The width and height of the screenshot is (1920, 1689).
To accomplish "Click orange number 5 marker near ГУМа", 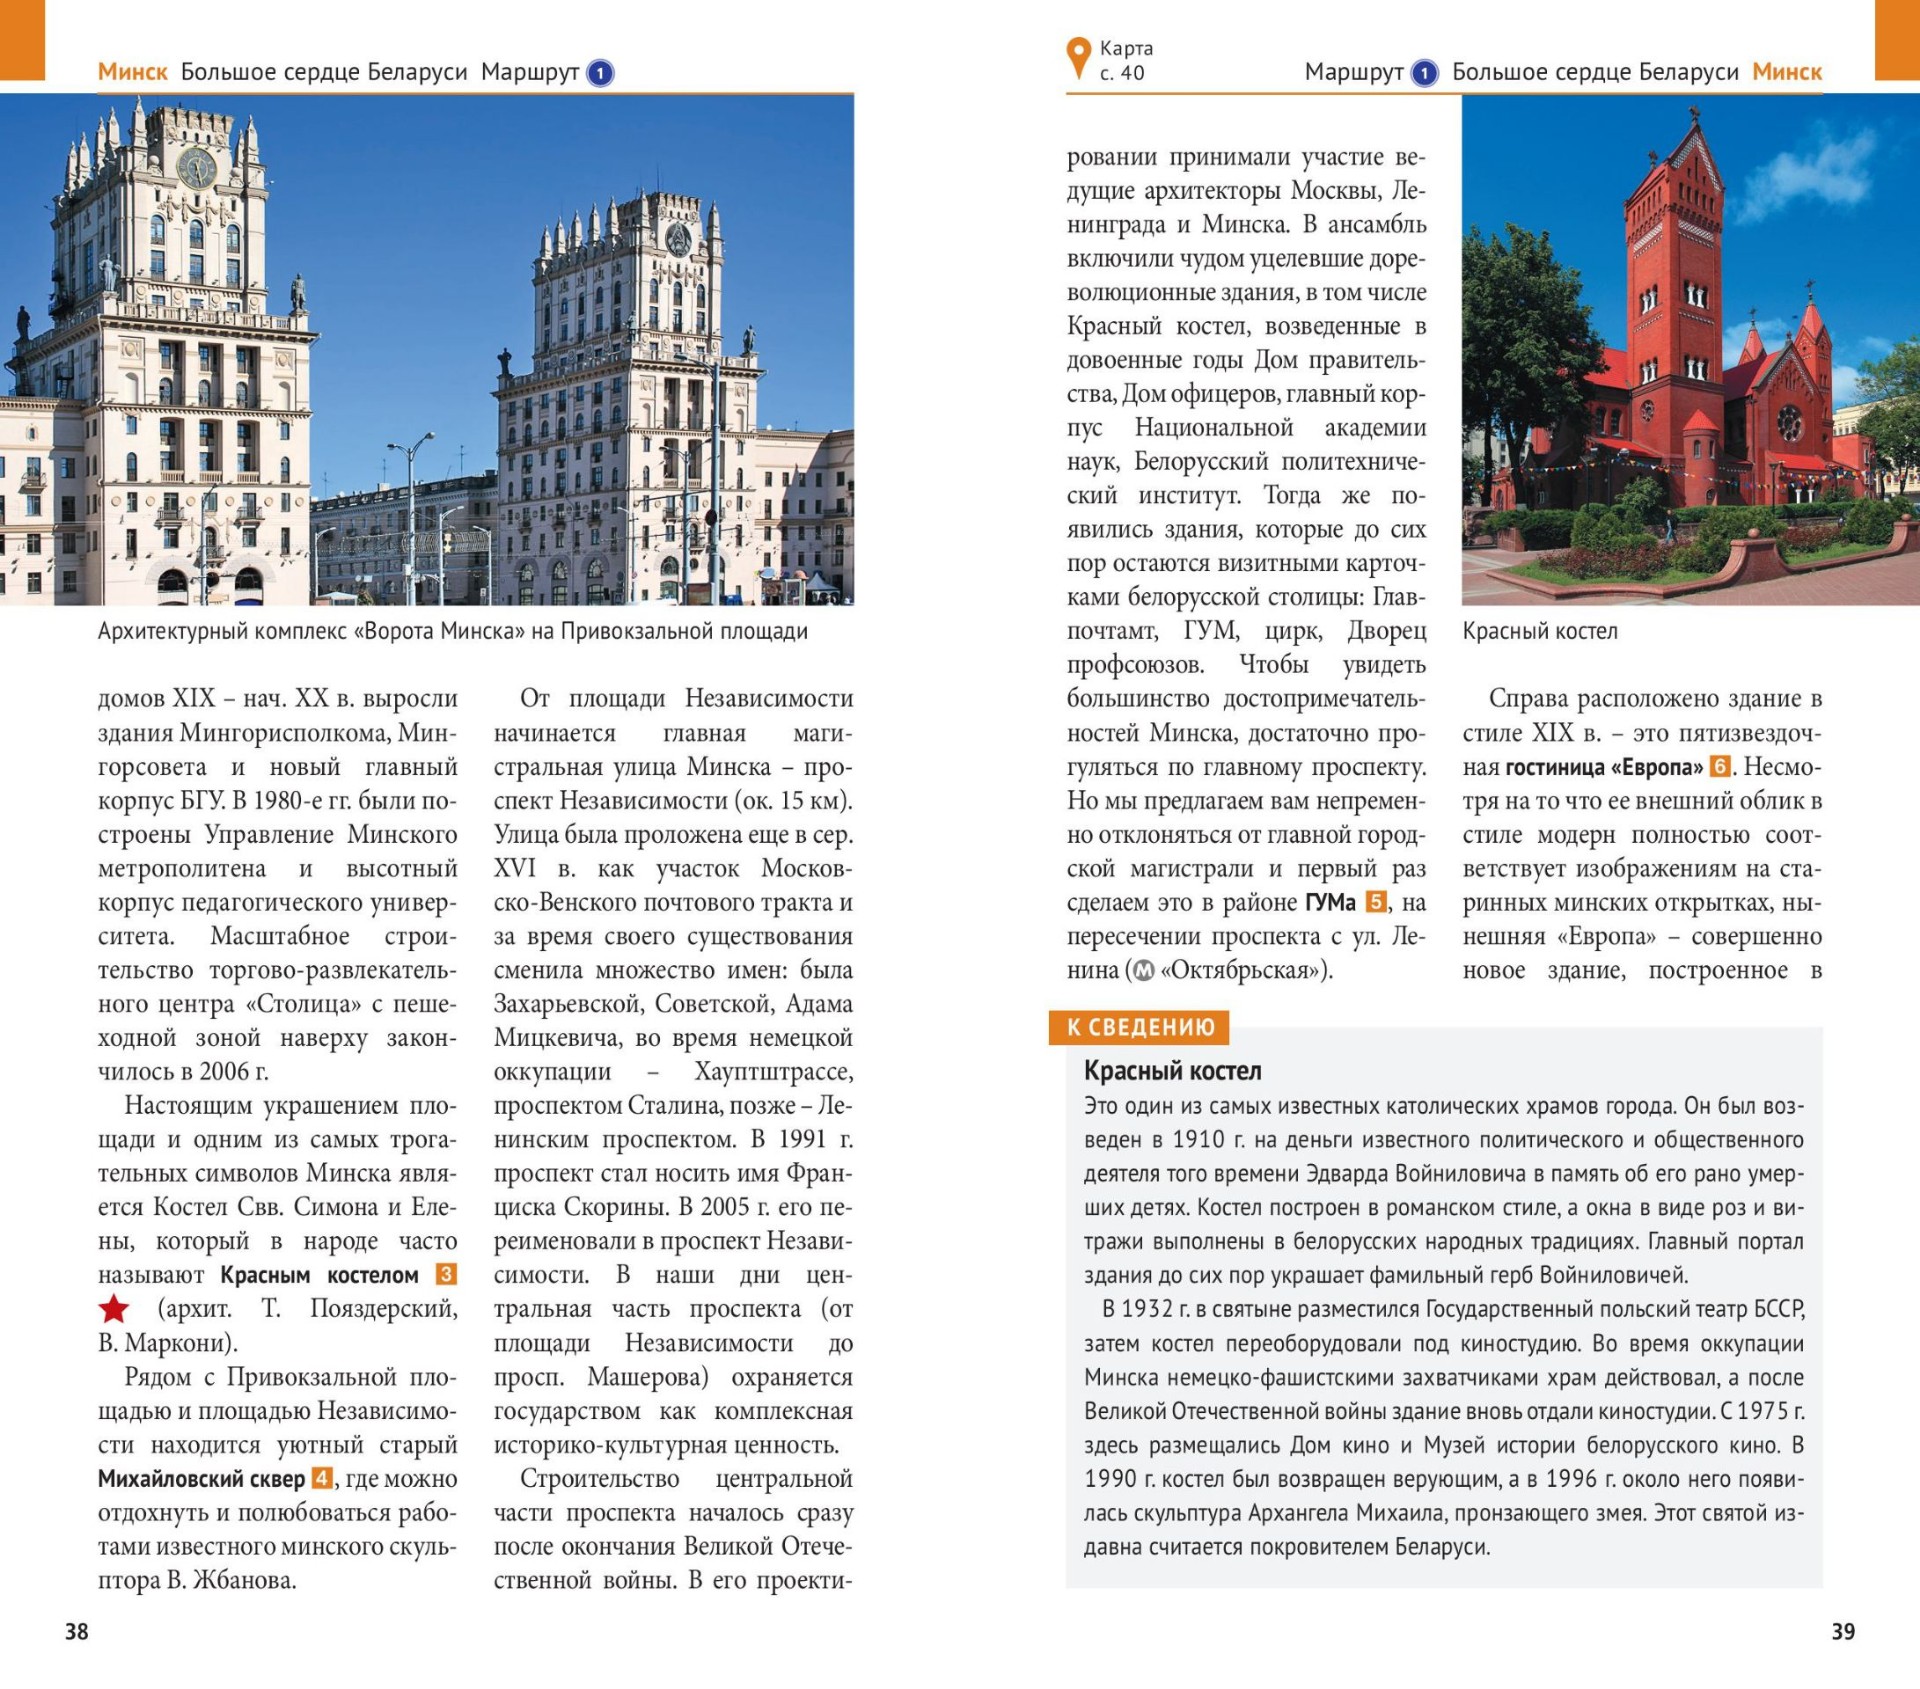I will pyautogui.click(x=1376, y=902).
